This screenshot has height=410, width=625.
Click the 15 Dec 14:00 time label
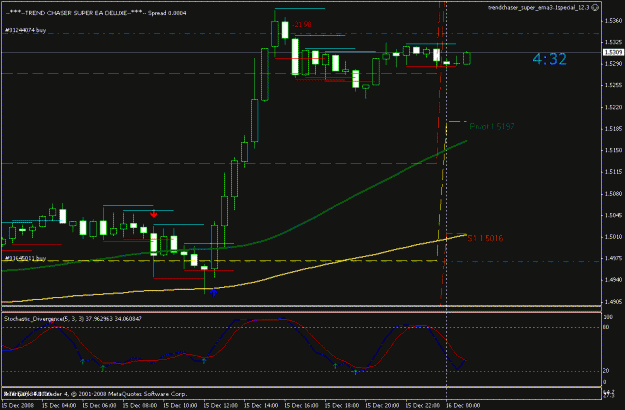[261, 406]
